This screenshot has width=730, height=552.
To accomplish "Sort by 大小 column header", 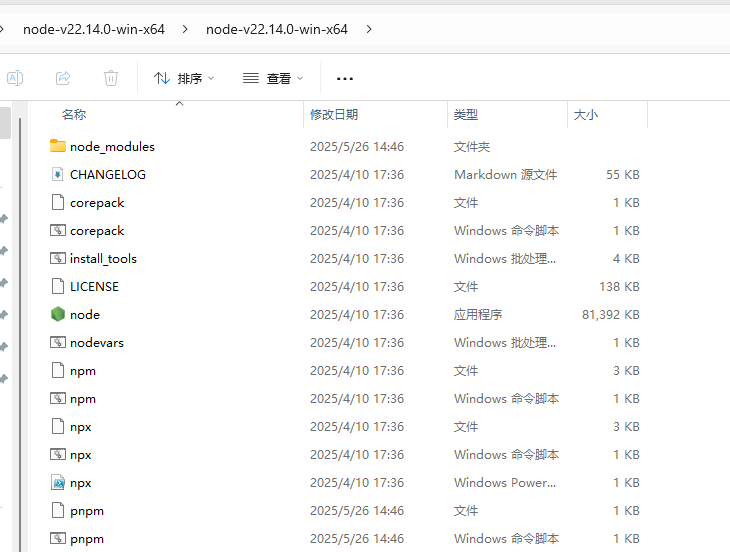I will pyautogui.click(x=586, y=114).
